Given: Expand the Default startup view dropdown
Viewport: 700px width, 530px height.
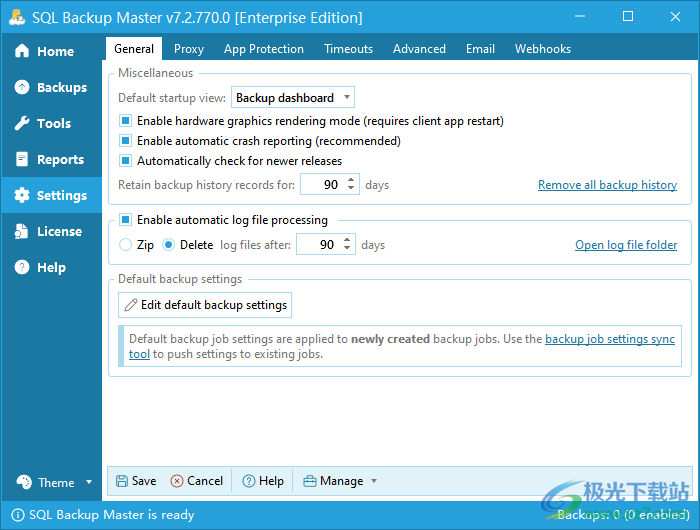Looking at the screenshot, I should (293, 98).
